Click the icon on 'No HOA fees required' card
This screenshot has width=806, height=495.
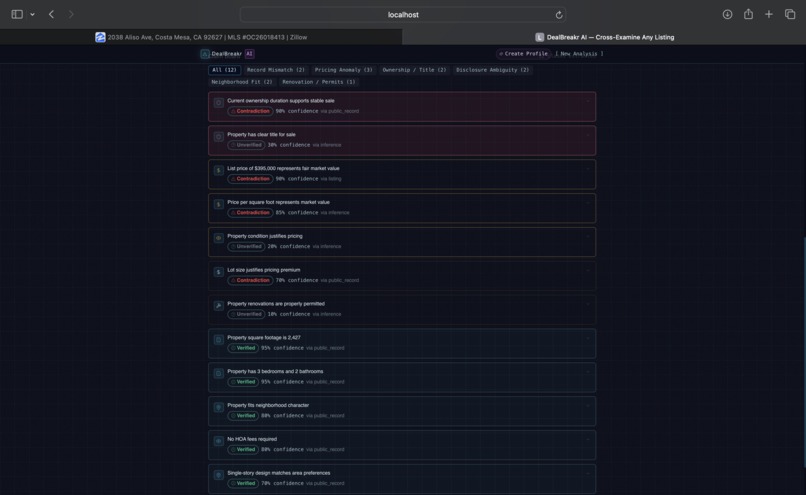point(218,441)
